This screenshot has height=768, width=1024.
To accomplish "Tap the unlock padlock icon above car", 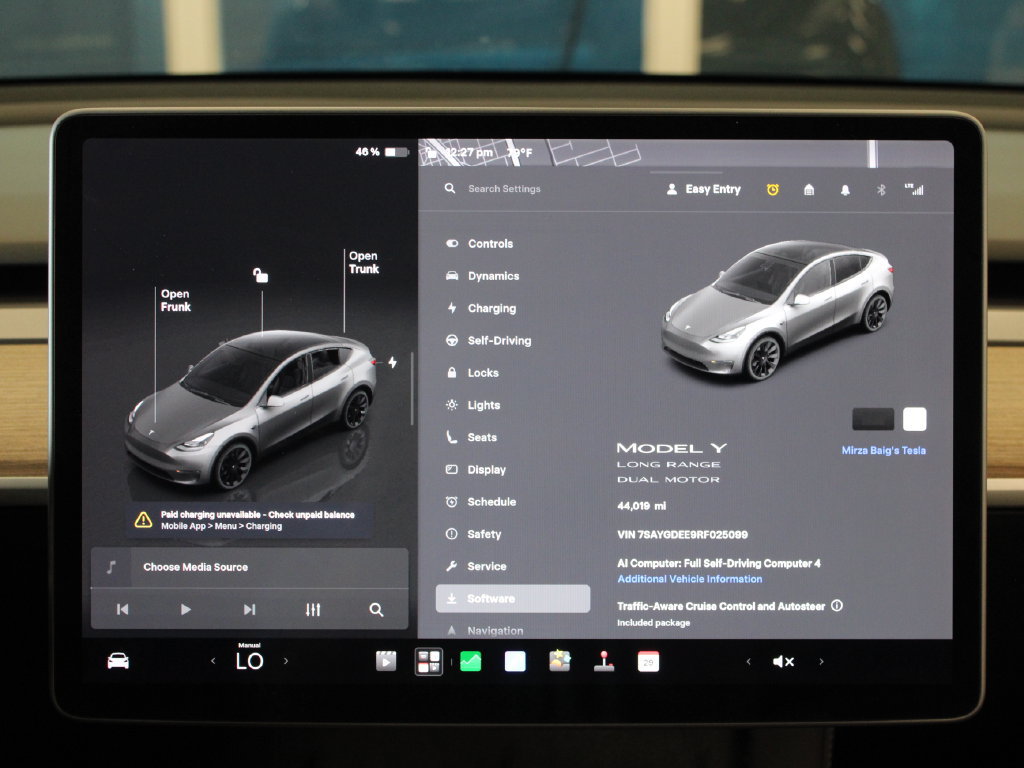I will pyautogui.click(x=261, y=275).
